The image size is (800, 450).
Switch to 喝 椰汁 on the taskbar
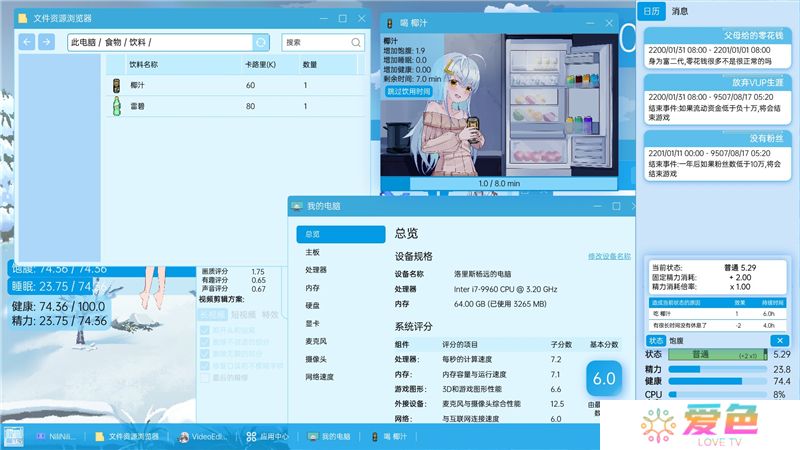coord(389,437)
